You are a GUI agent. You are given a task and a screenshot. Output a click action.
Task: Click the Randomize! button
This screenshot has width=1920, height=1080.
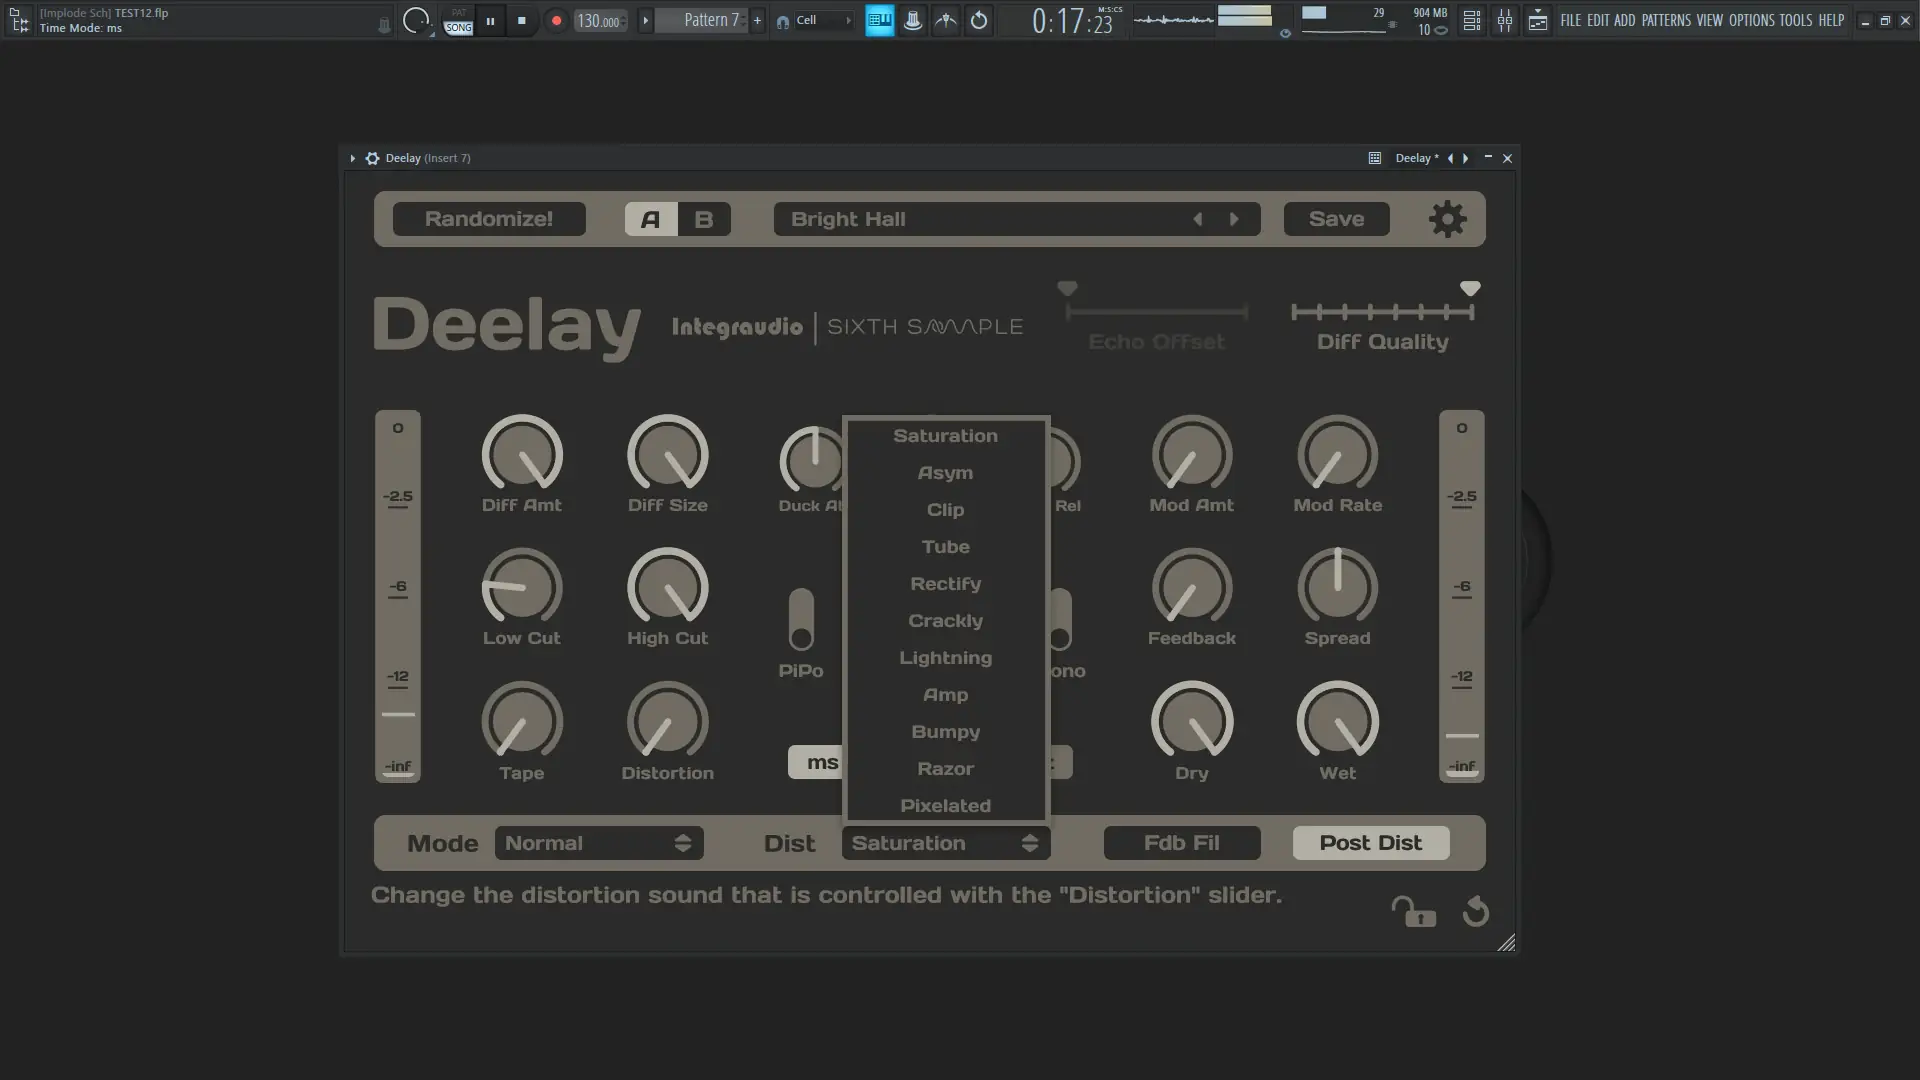click(489, 219)
